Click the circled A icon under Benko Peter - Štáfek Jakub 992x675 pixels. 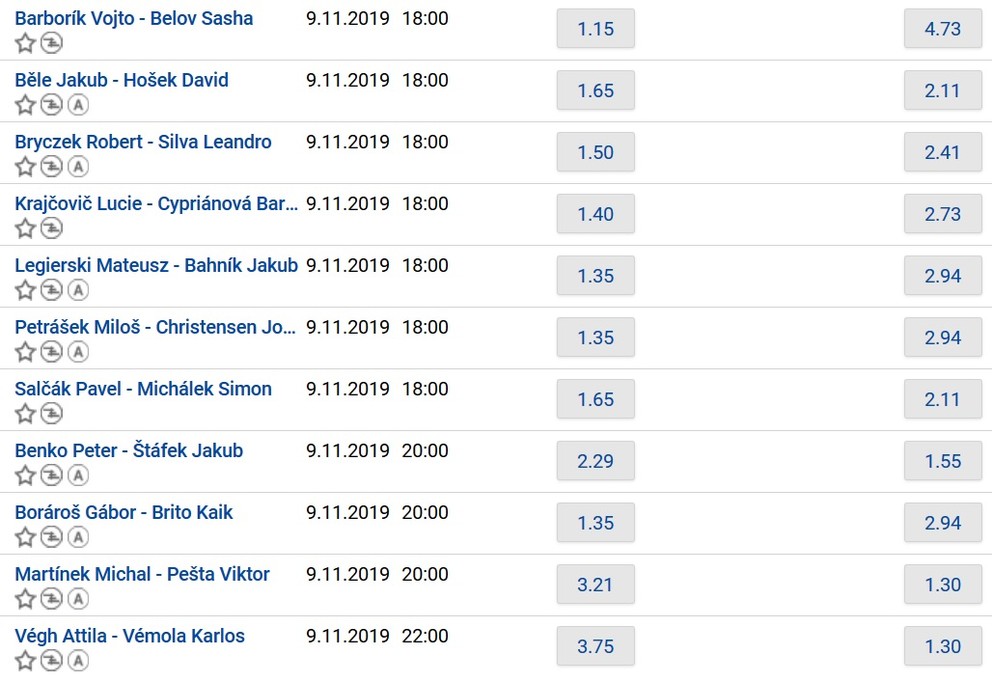77,475
